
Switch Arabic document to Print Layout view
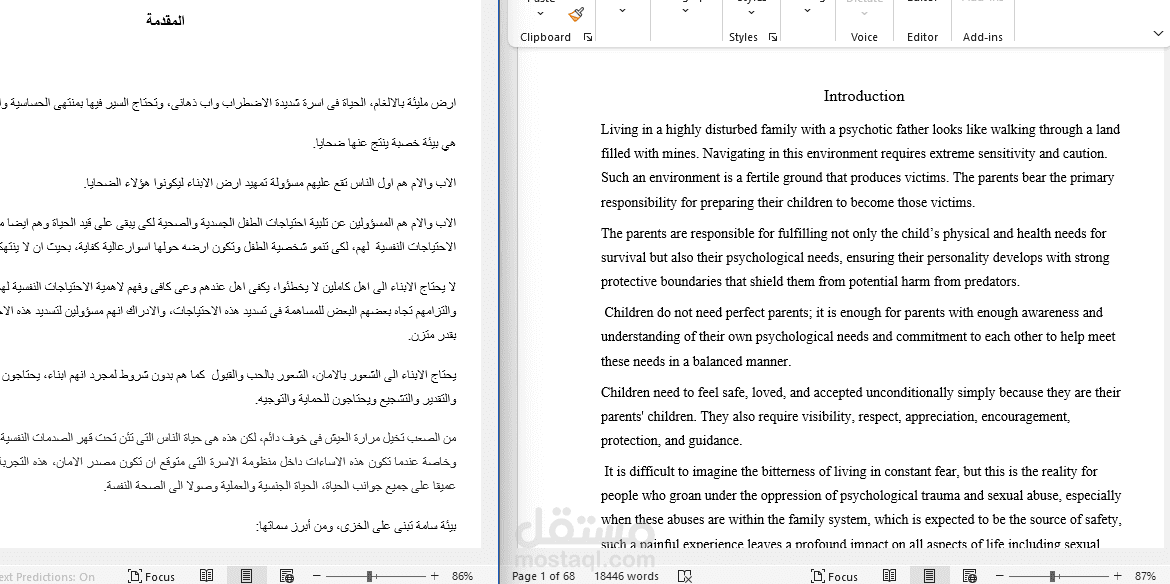click(x=246, y=576)
